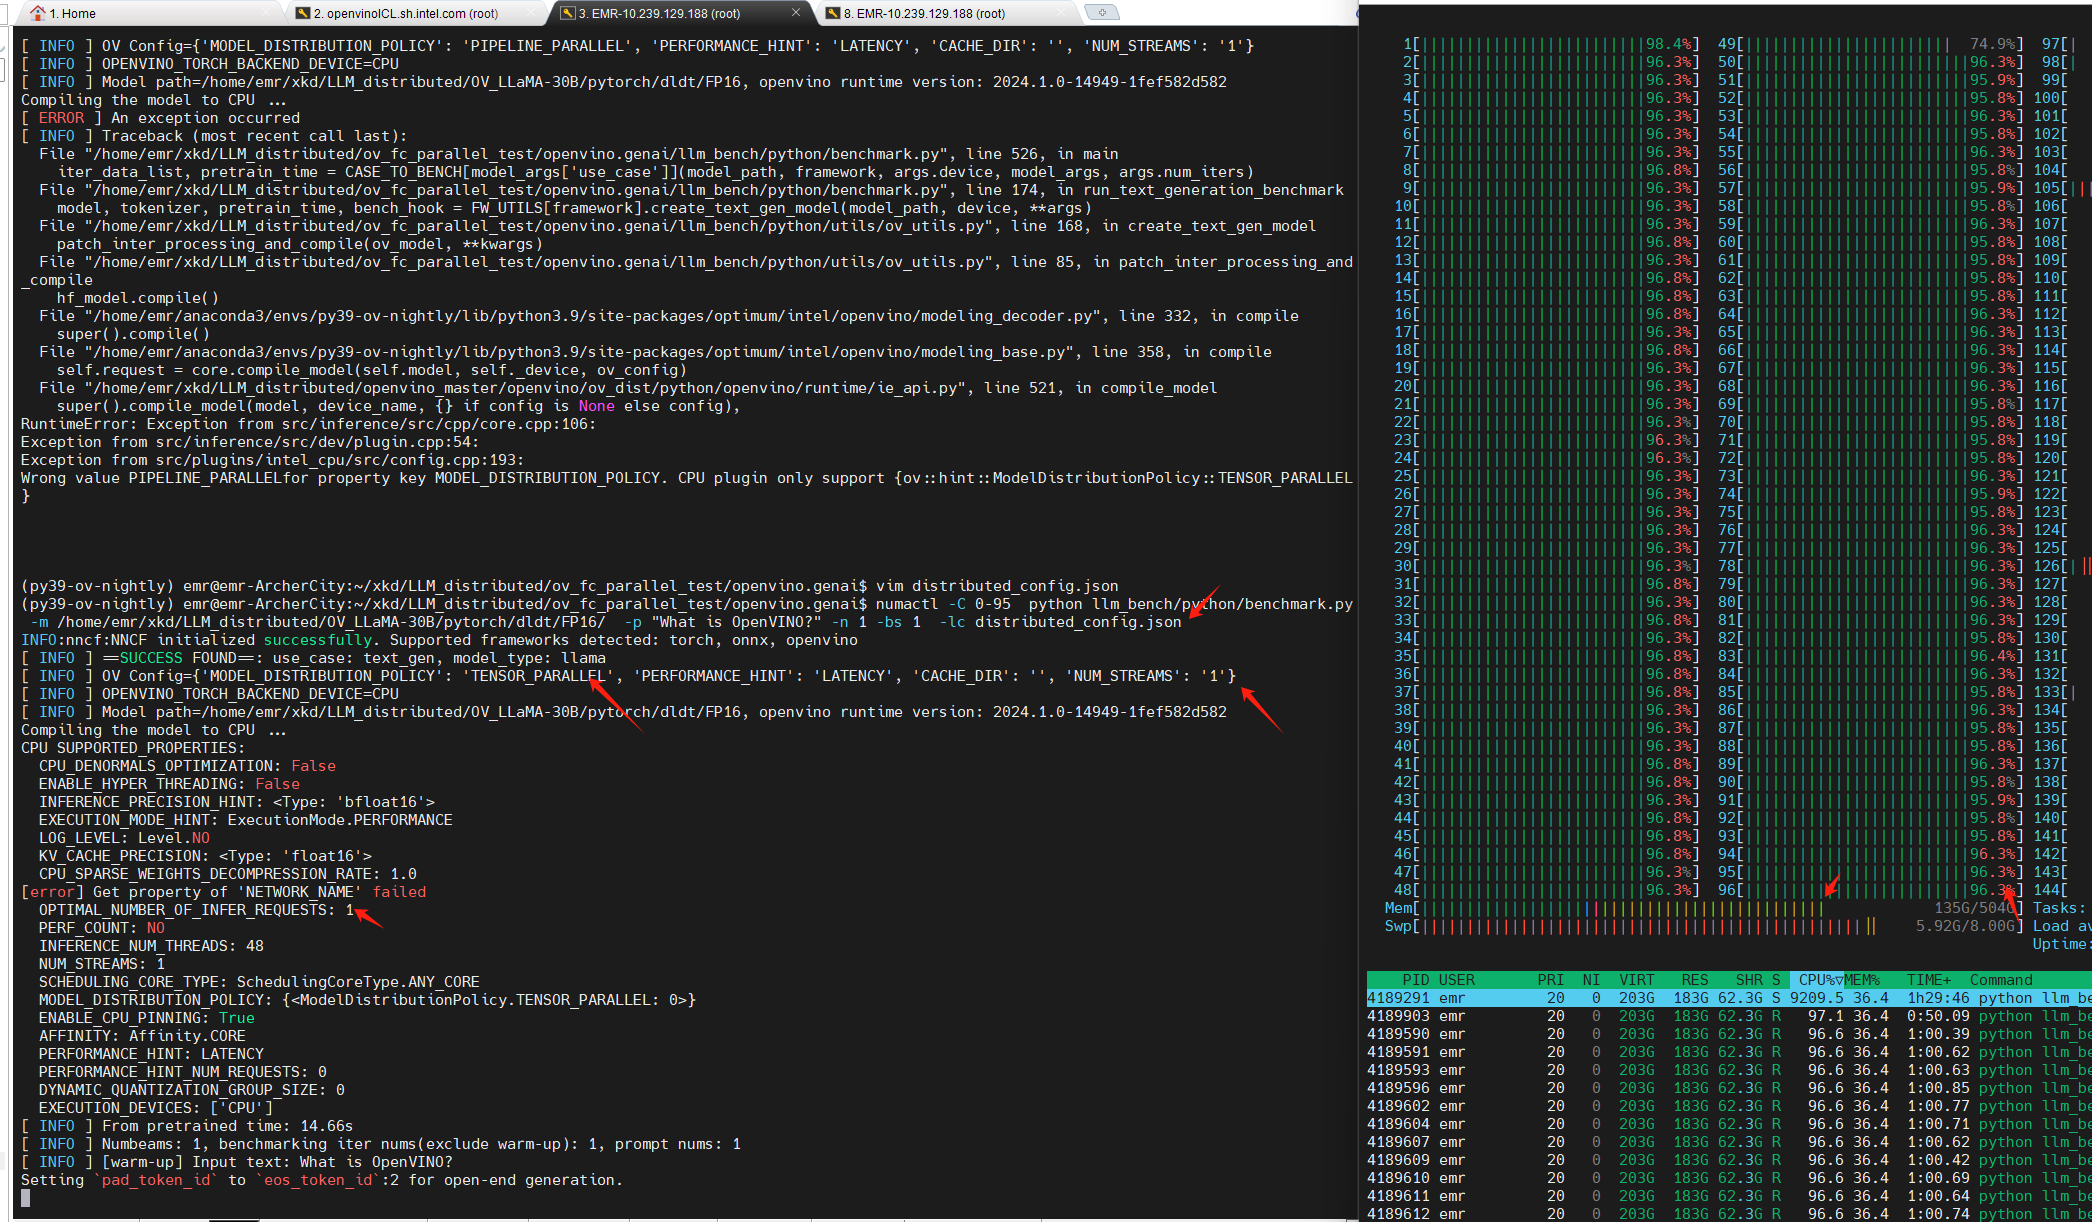Select htop process row PID 4189596

point(1729,1088)
